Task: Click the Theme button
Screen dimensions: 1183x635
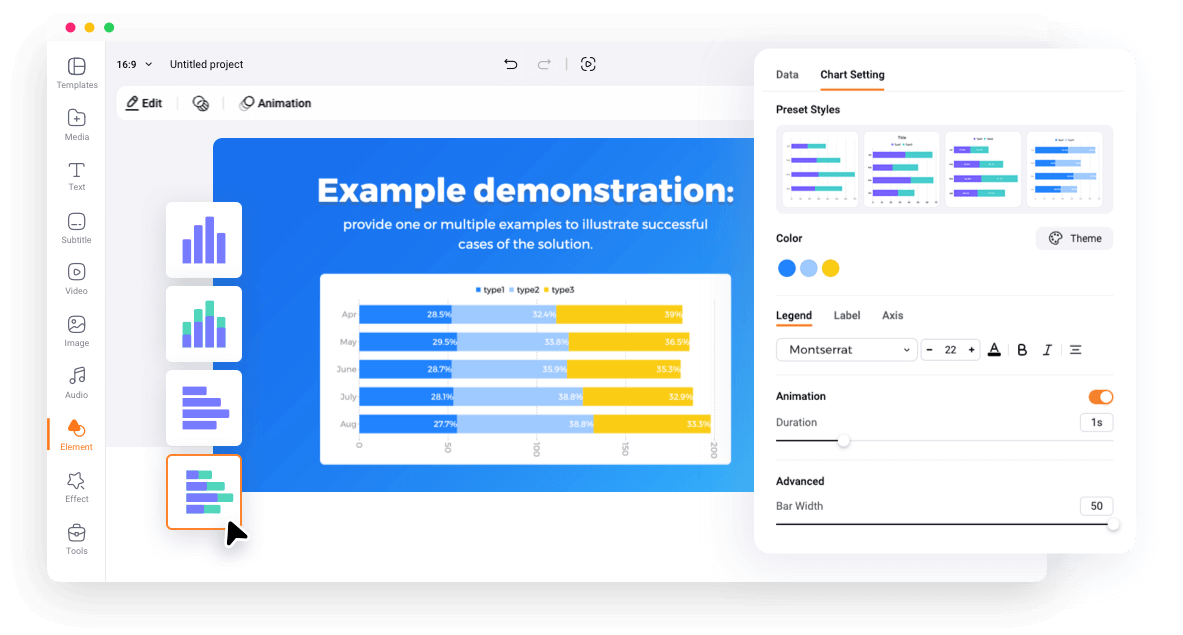Action: [x=1074, y=238]
